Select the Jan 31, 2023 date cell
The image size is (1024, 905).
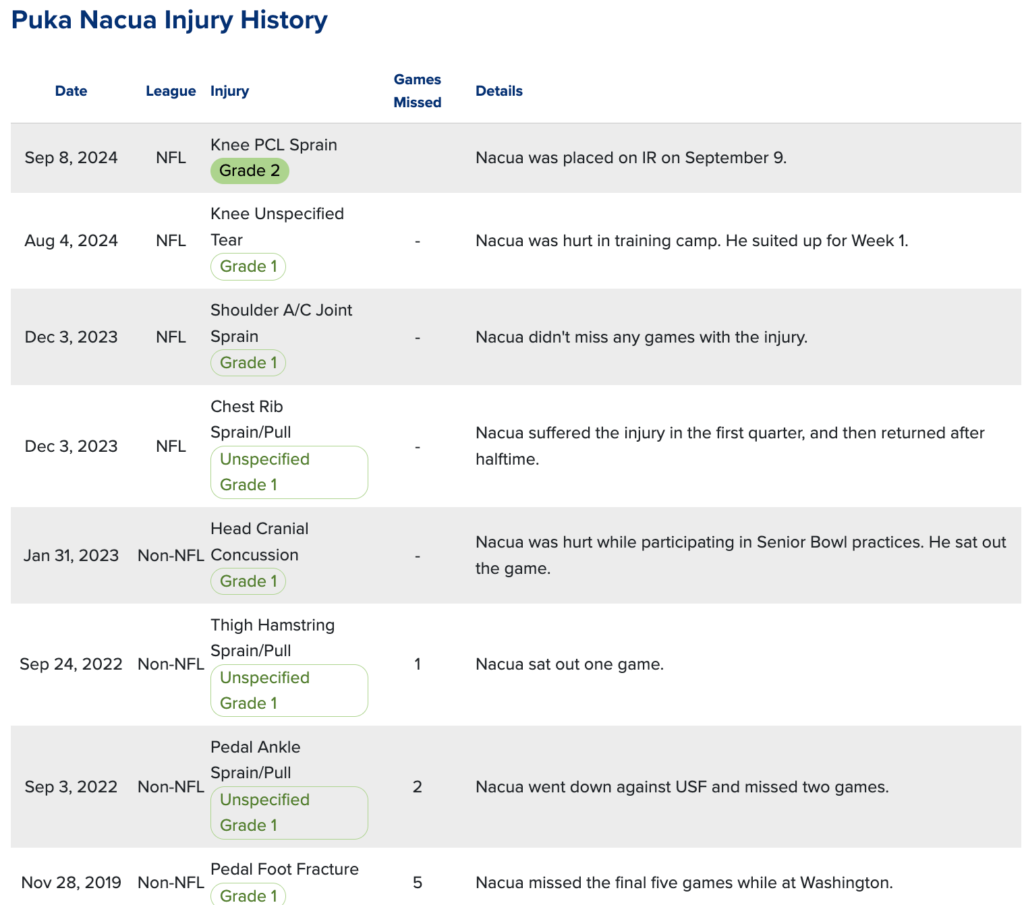tap(71, 556)
